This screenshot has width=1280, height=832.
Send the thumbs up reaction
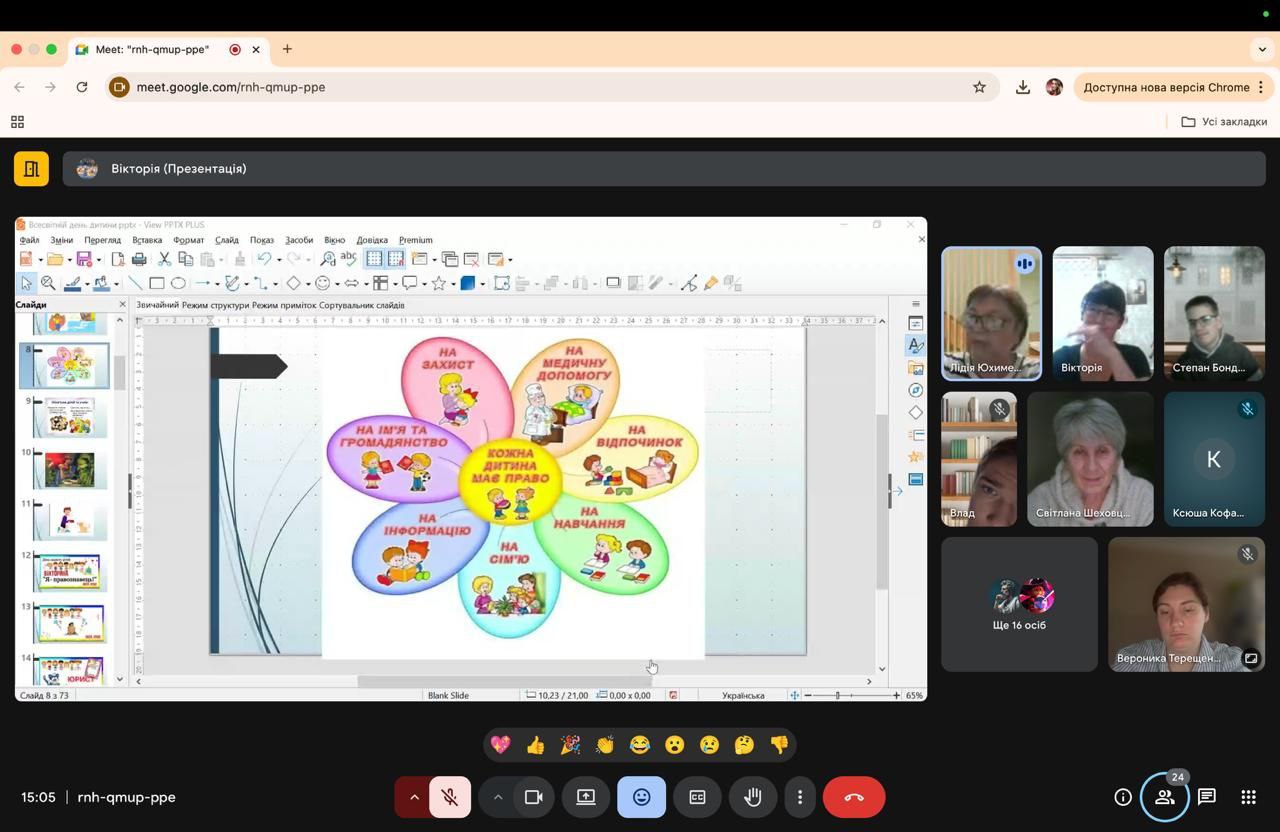click(535, 745)
